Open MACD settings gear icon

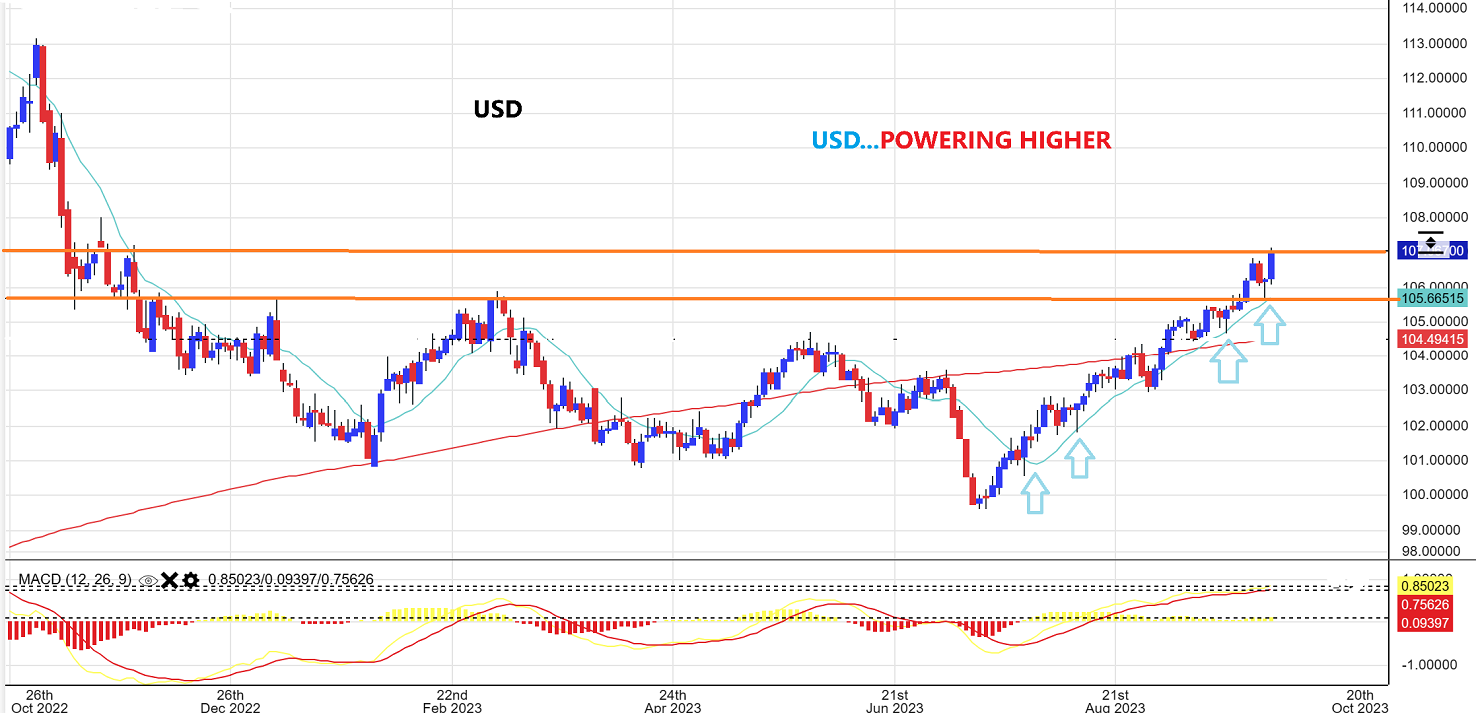tap(190, 580)
